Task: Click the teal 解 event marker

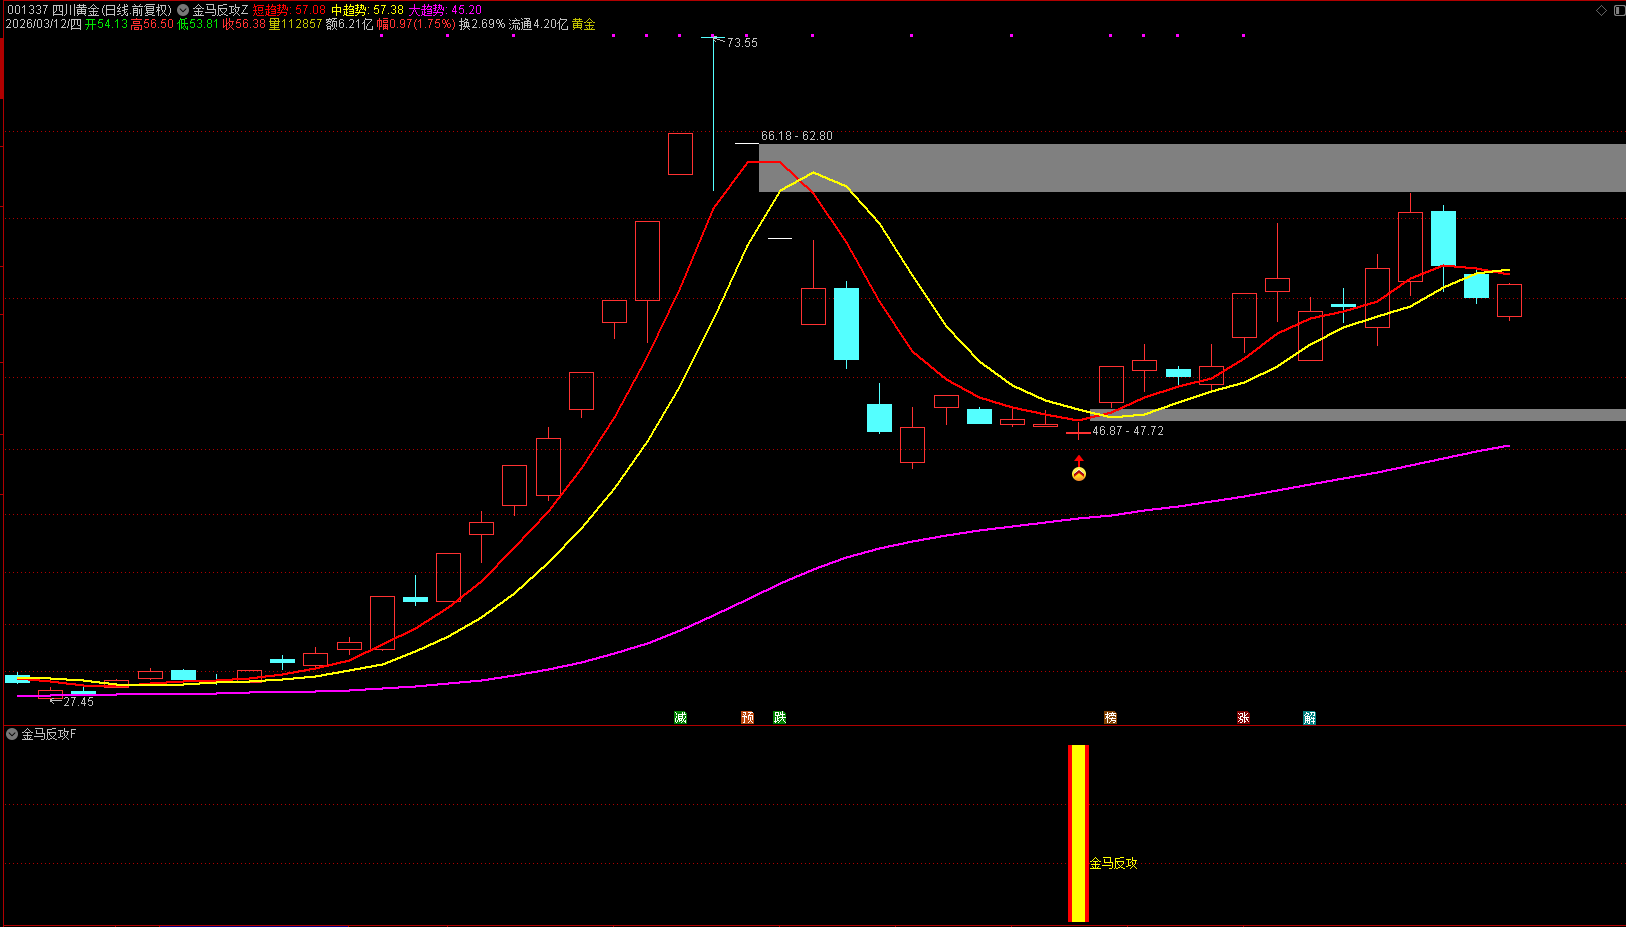Action: [x=1309, y=717]
